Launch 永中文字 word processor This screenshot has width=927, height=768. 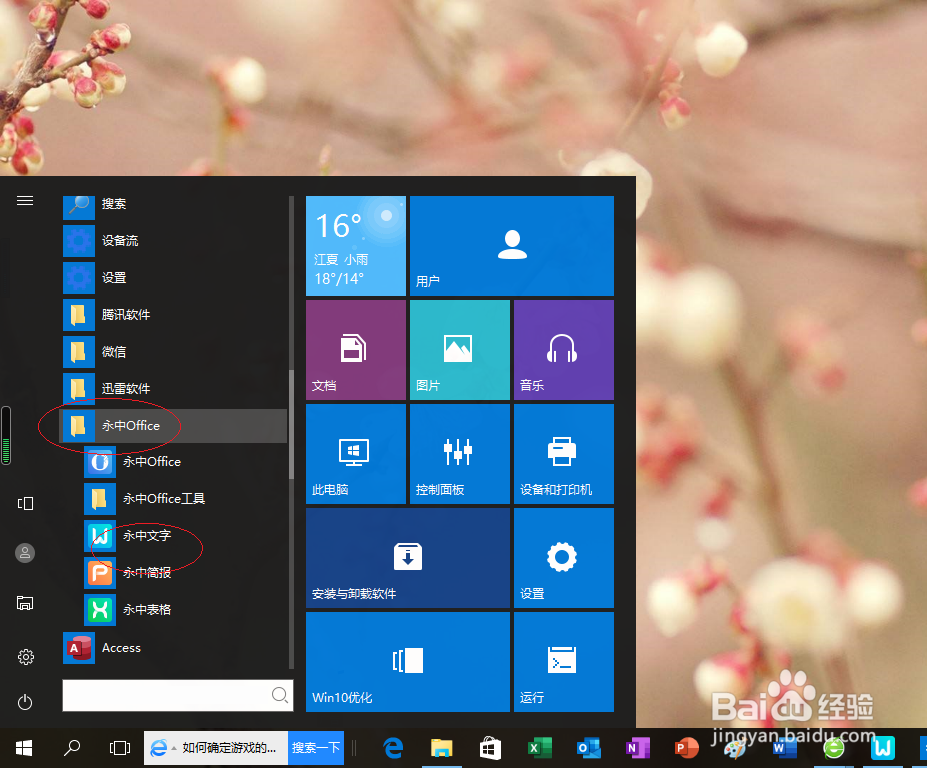(x=185, y=536)
